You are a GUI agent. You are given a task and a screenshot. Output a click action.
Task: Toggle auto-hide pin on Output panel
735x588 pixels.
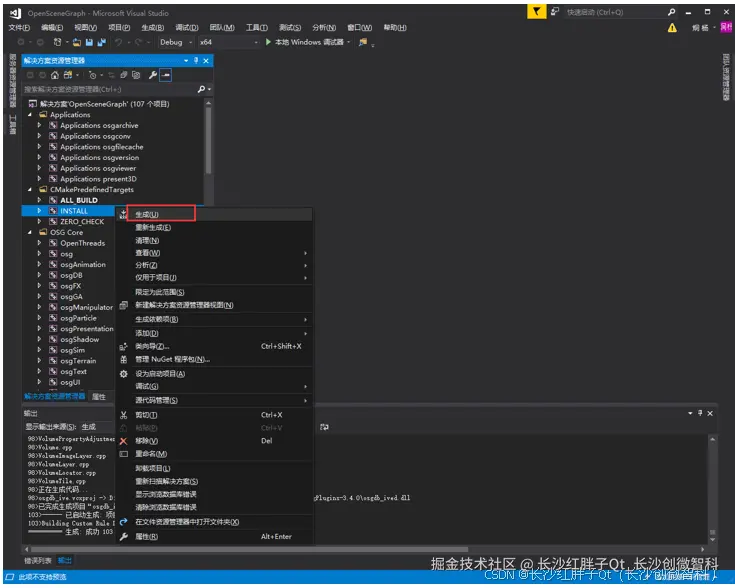pos(700,413)
